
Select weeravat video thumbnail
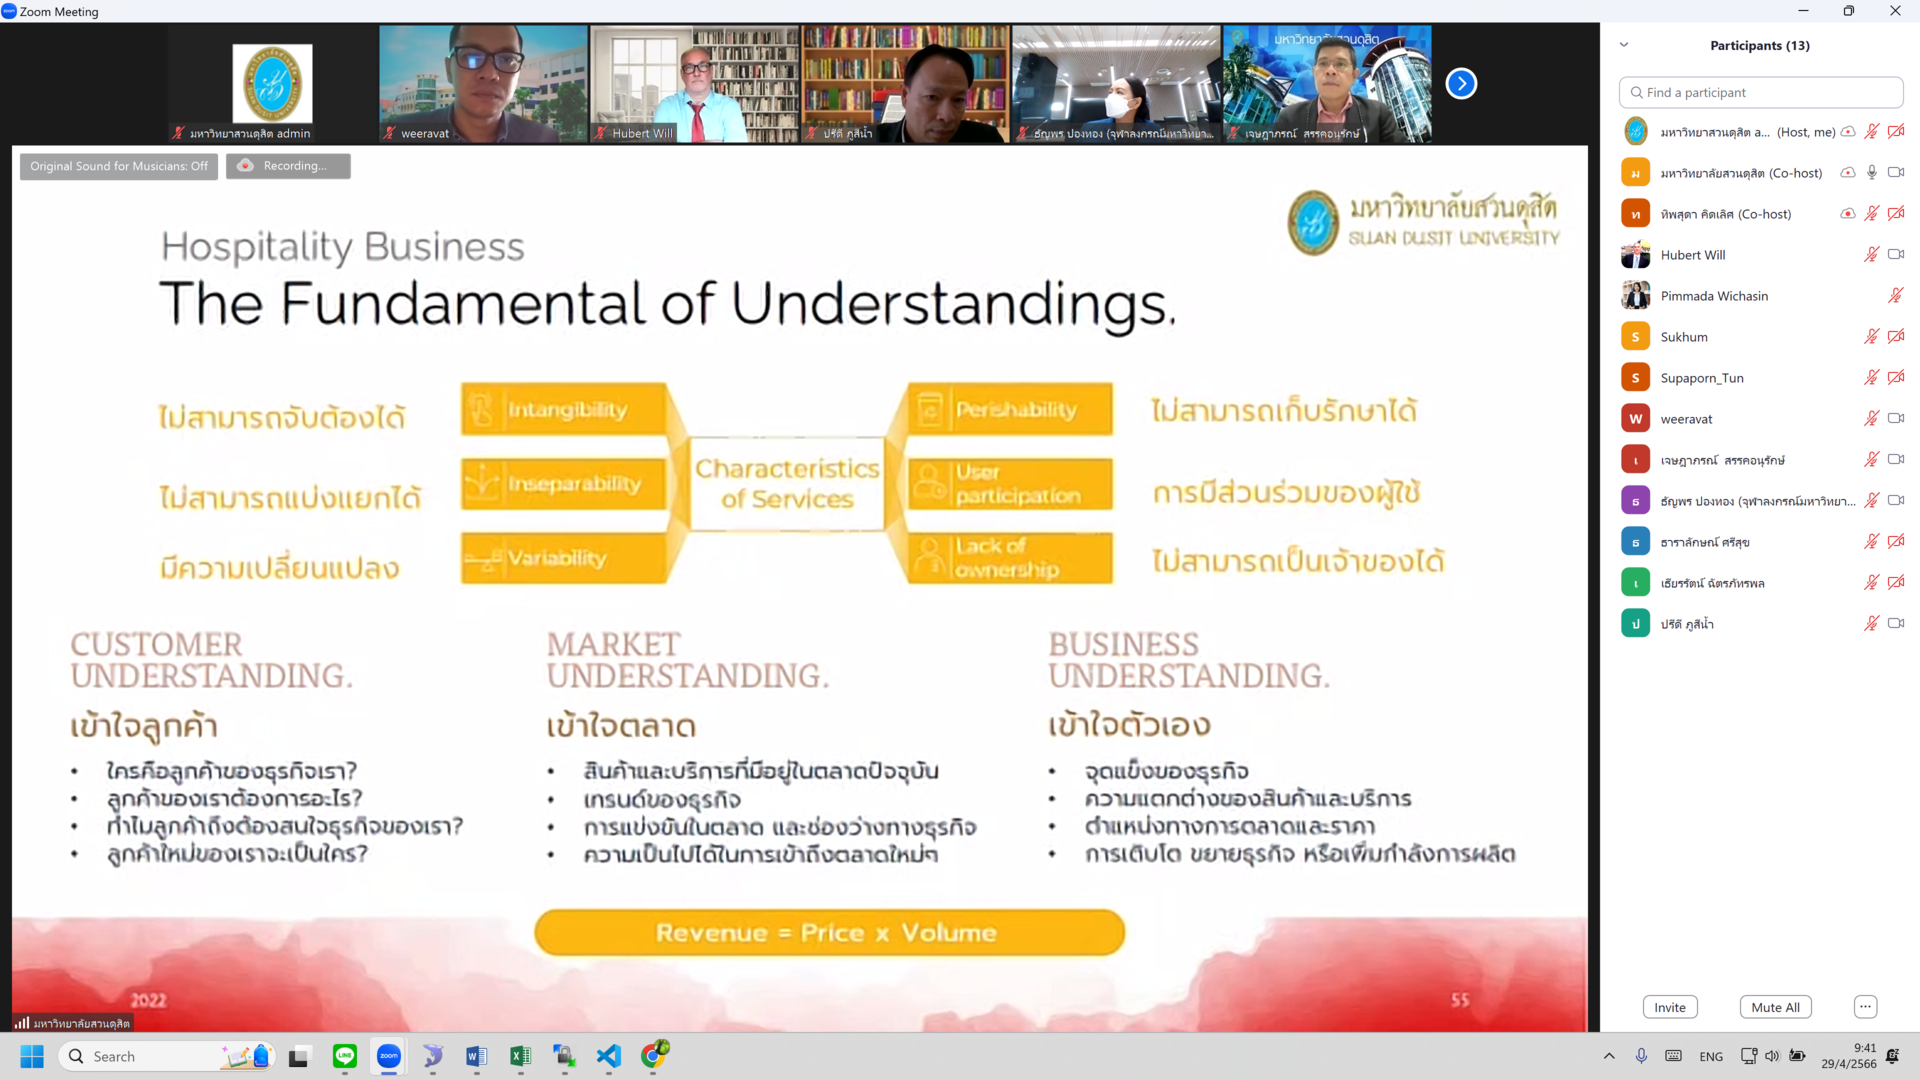pos(483,84)
